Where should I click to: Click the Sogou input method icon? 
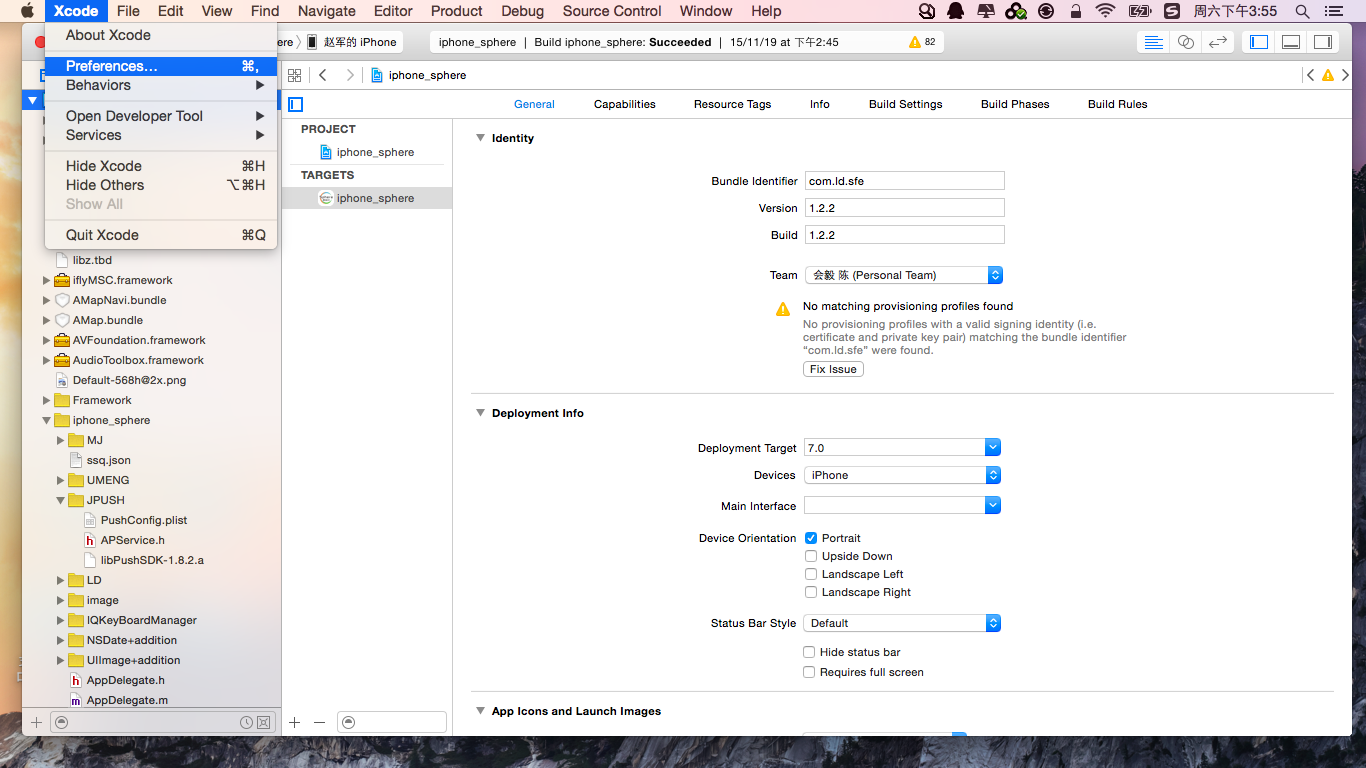1172,11
